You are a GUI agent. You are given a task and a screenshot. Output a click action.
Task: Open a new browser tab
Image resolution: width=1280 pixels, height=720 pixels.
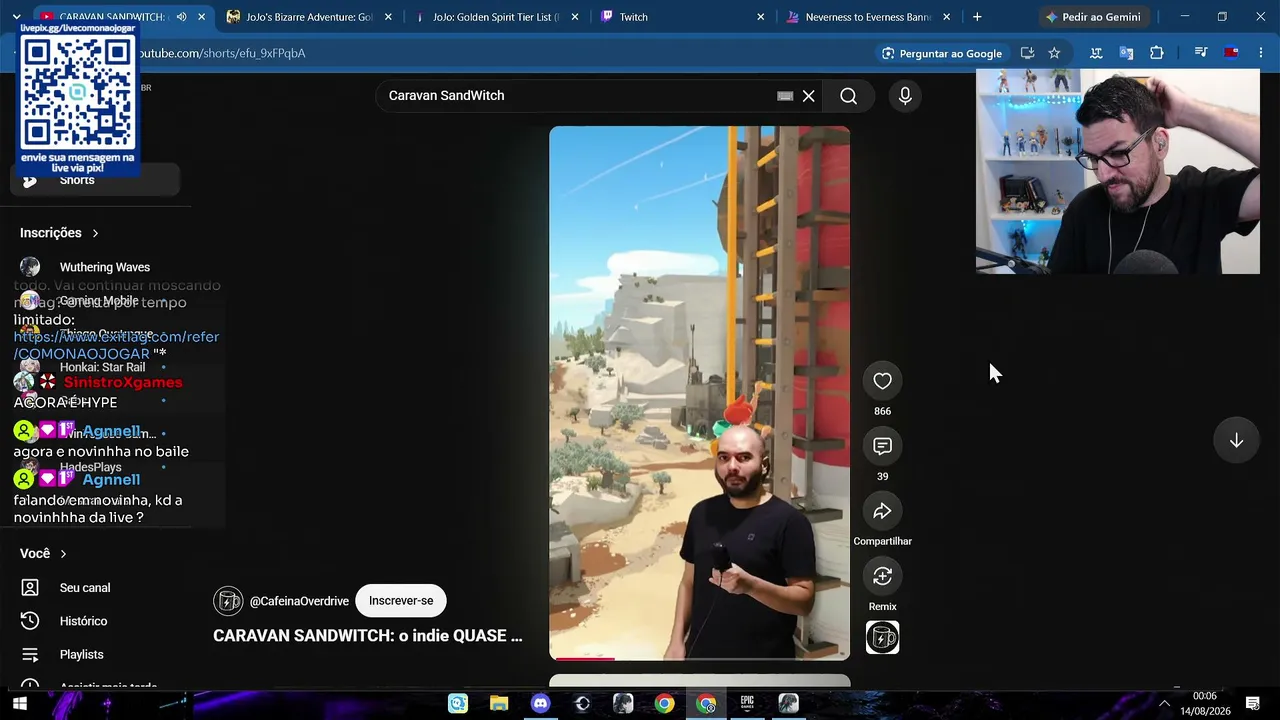pyautogui.click(x=977, y=17)
